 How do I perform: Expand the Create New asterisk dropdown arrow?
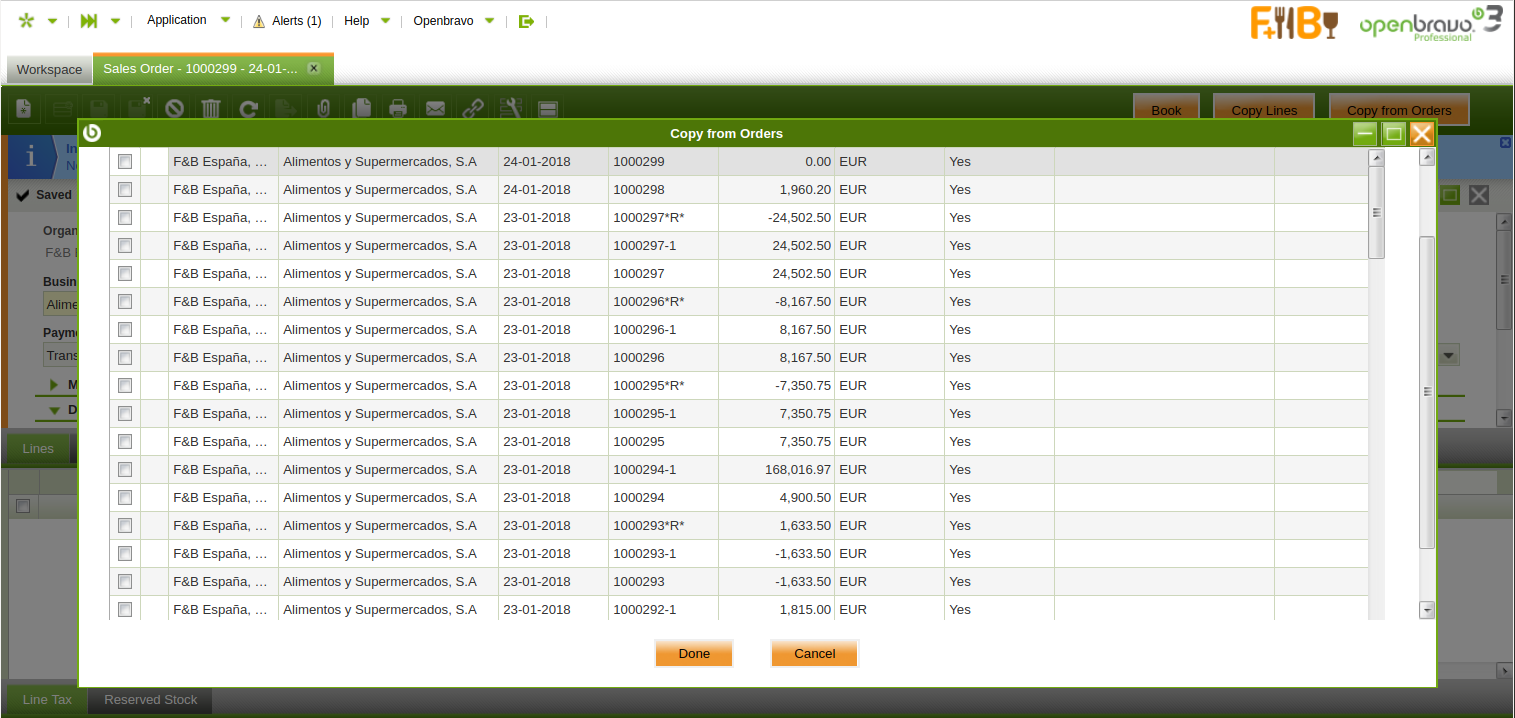pyautogui.click(x=52, y=21)
